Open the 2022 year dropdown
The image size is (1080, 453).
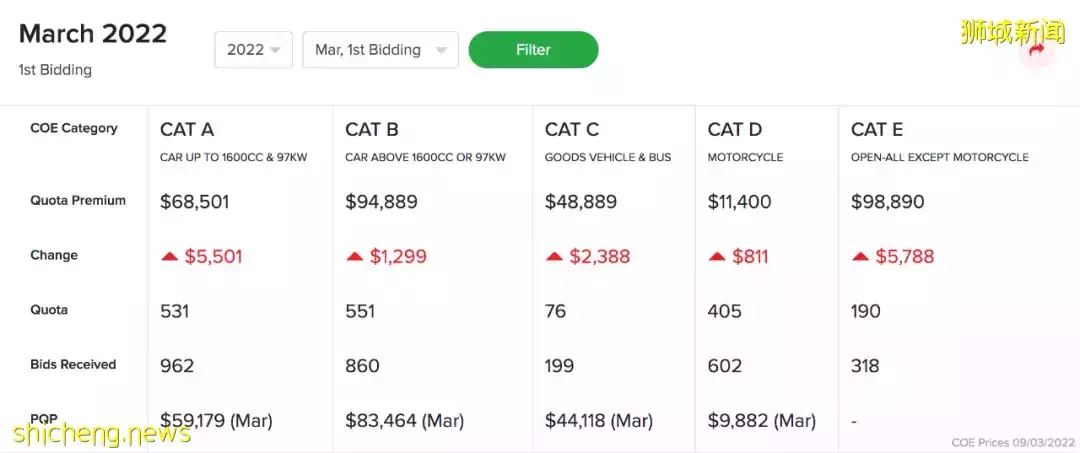[x=253, y=50]
